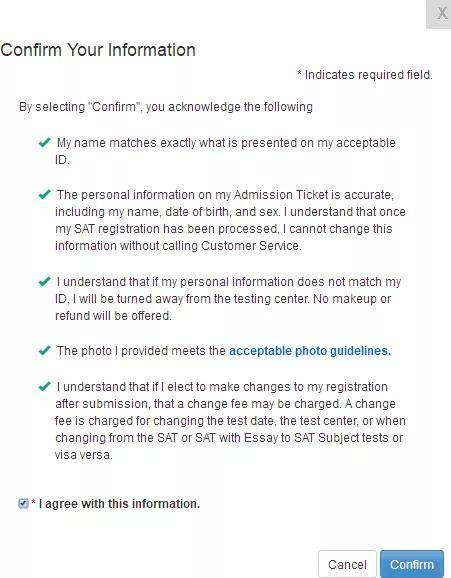Click the words 'The photo I provided meets the'
The height and width of the screenshot is (578, 451).
141,351
